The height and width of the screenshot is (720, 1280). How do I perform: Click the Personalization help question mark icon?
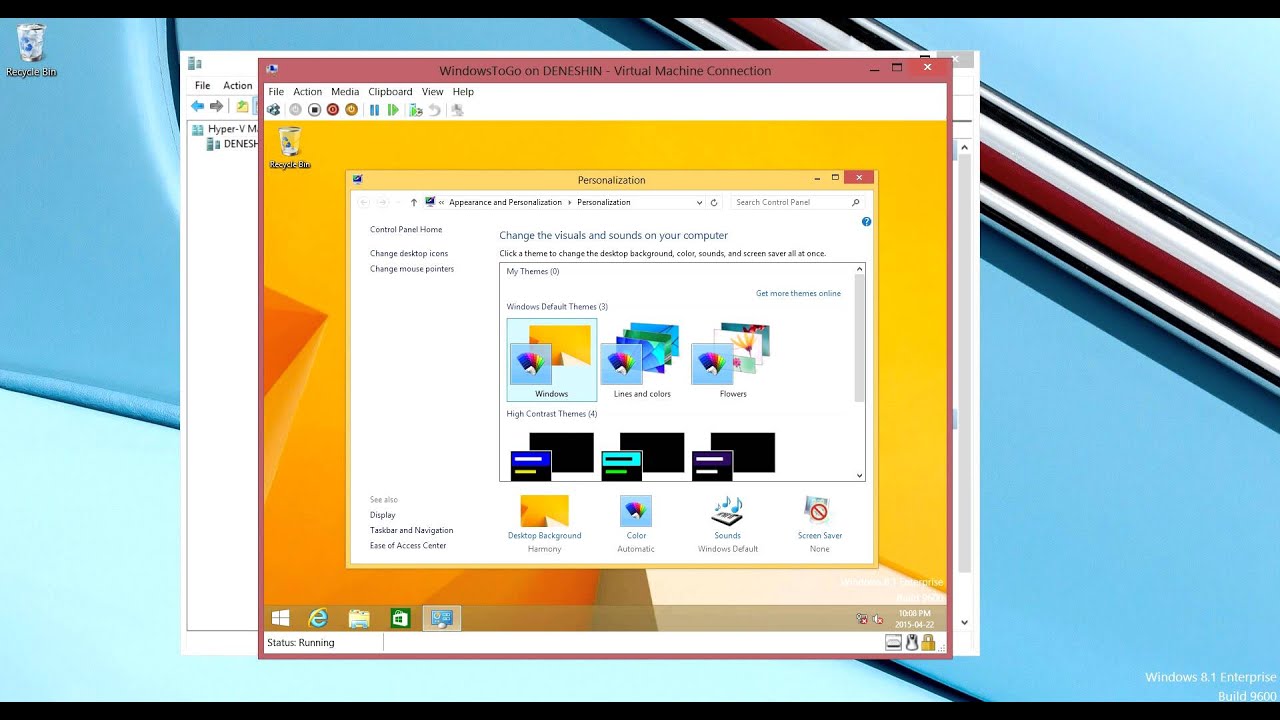[x=866, y=222]
